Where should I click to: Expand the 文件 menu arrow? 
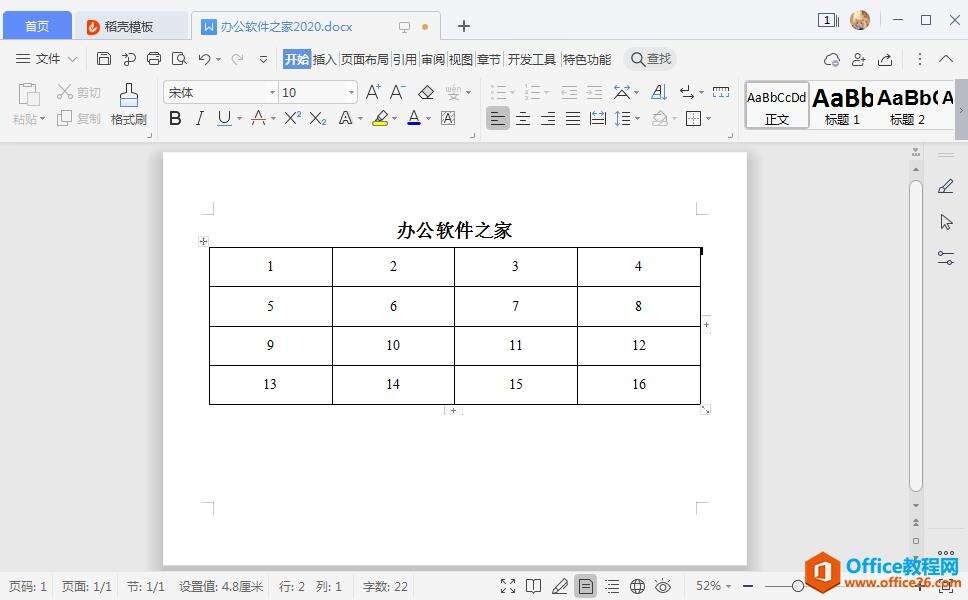click(72, 59)
